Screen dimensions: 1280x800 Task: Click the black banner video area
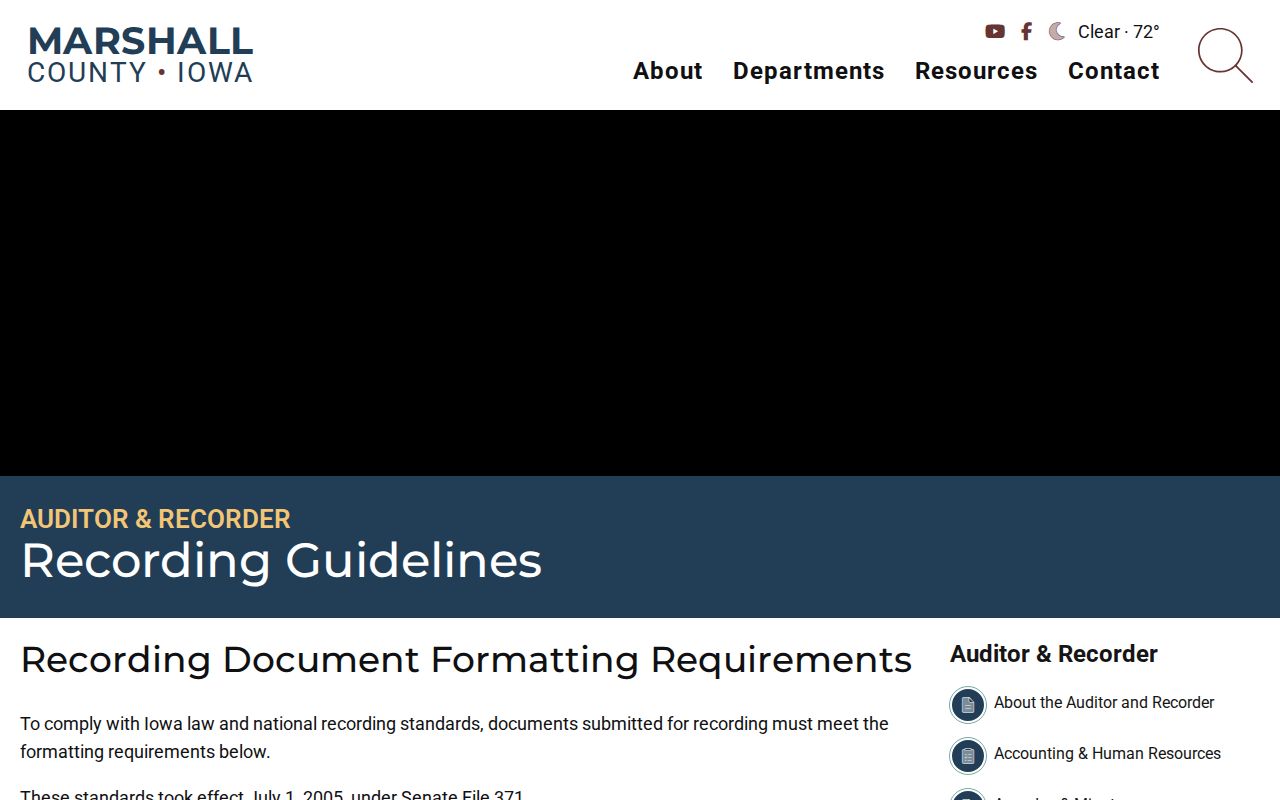(x=640, y=293)
